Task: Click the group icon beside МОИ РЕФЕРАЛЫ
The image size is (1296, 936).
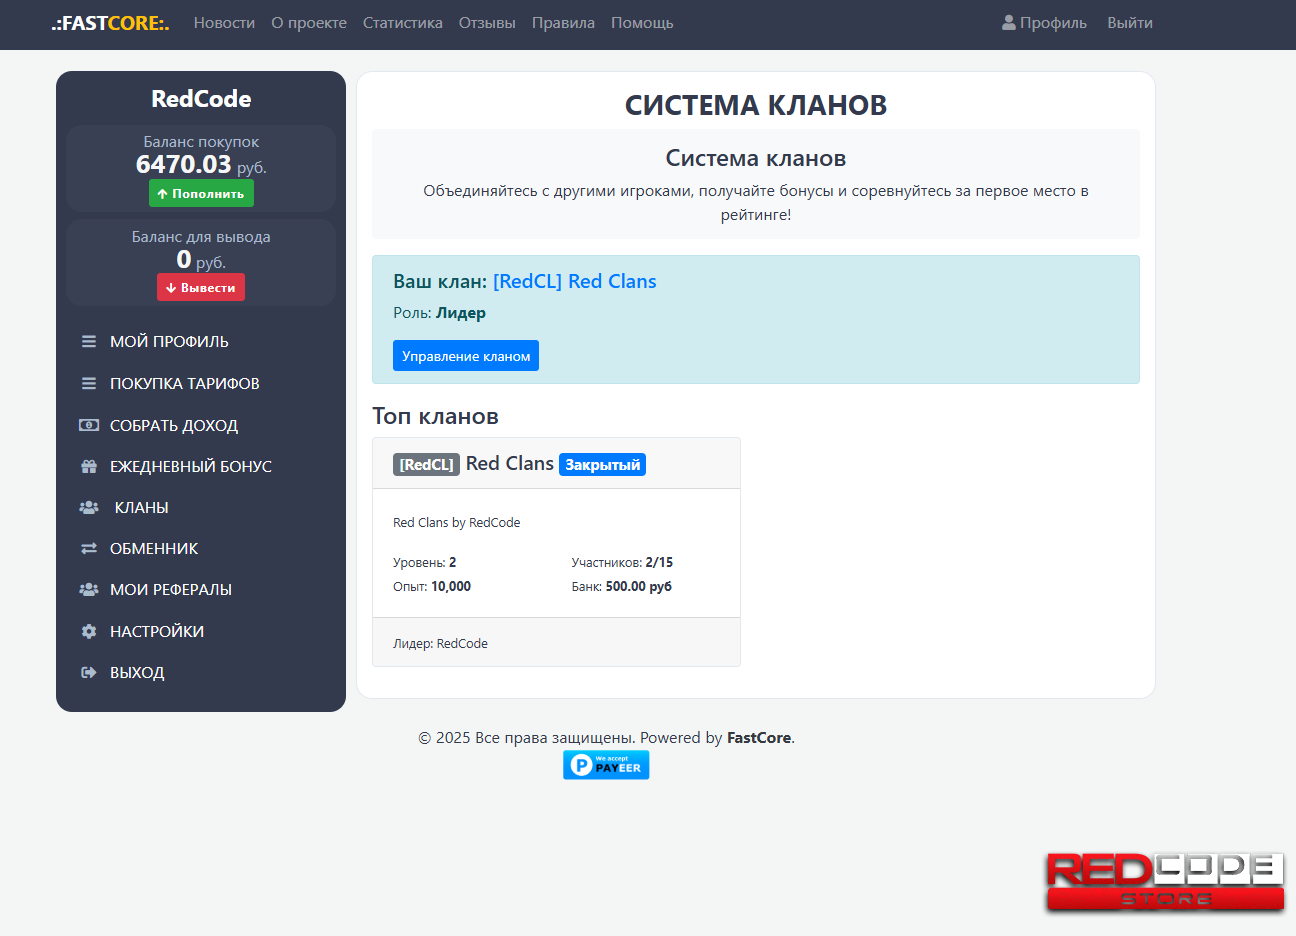Action: (89, 590)
